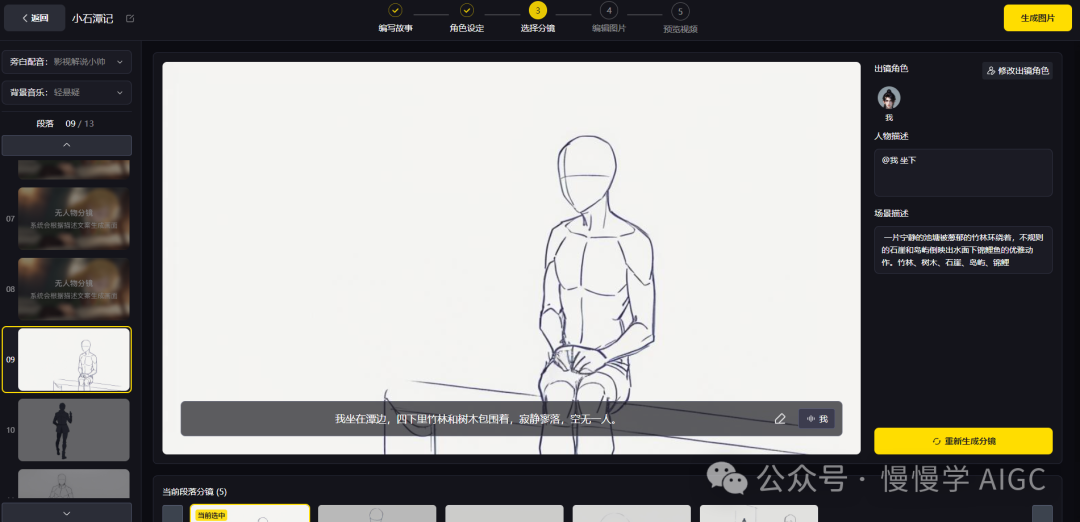This screenshot has width=1080, height=522.
Task: Click the 生成图片 button
Action: tap(1037, 18)
